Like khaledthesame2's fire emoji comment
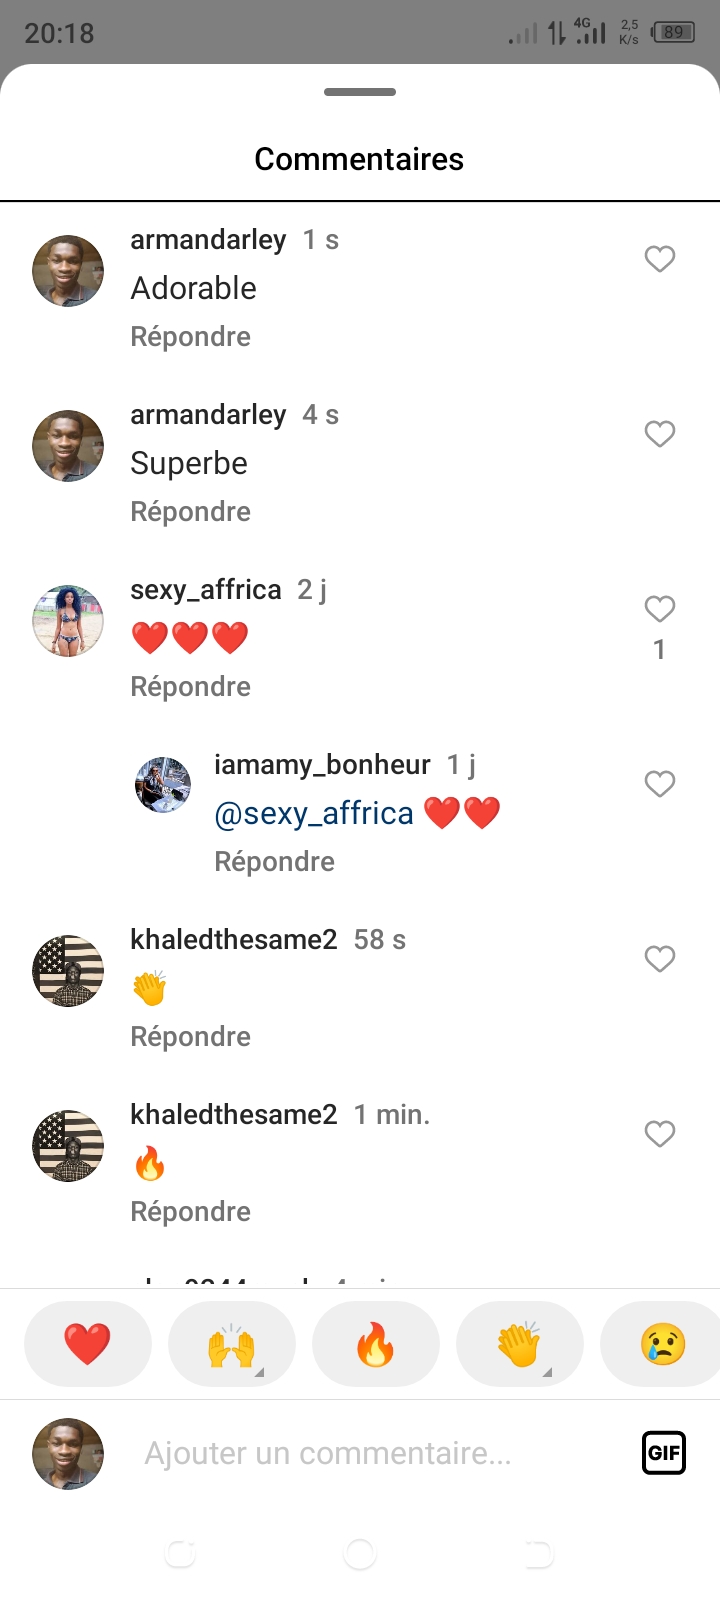Viewport: 720px width, 1600px height. 659,1134
